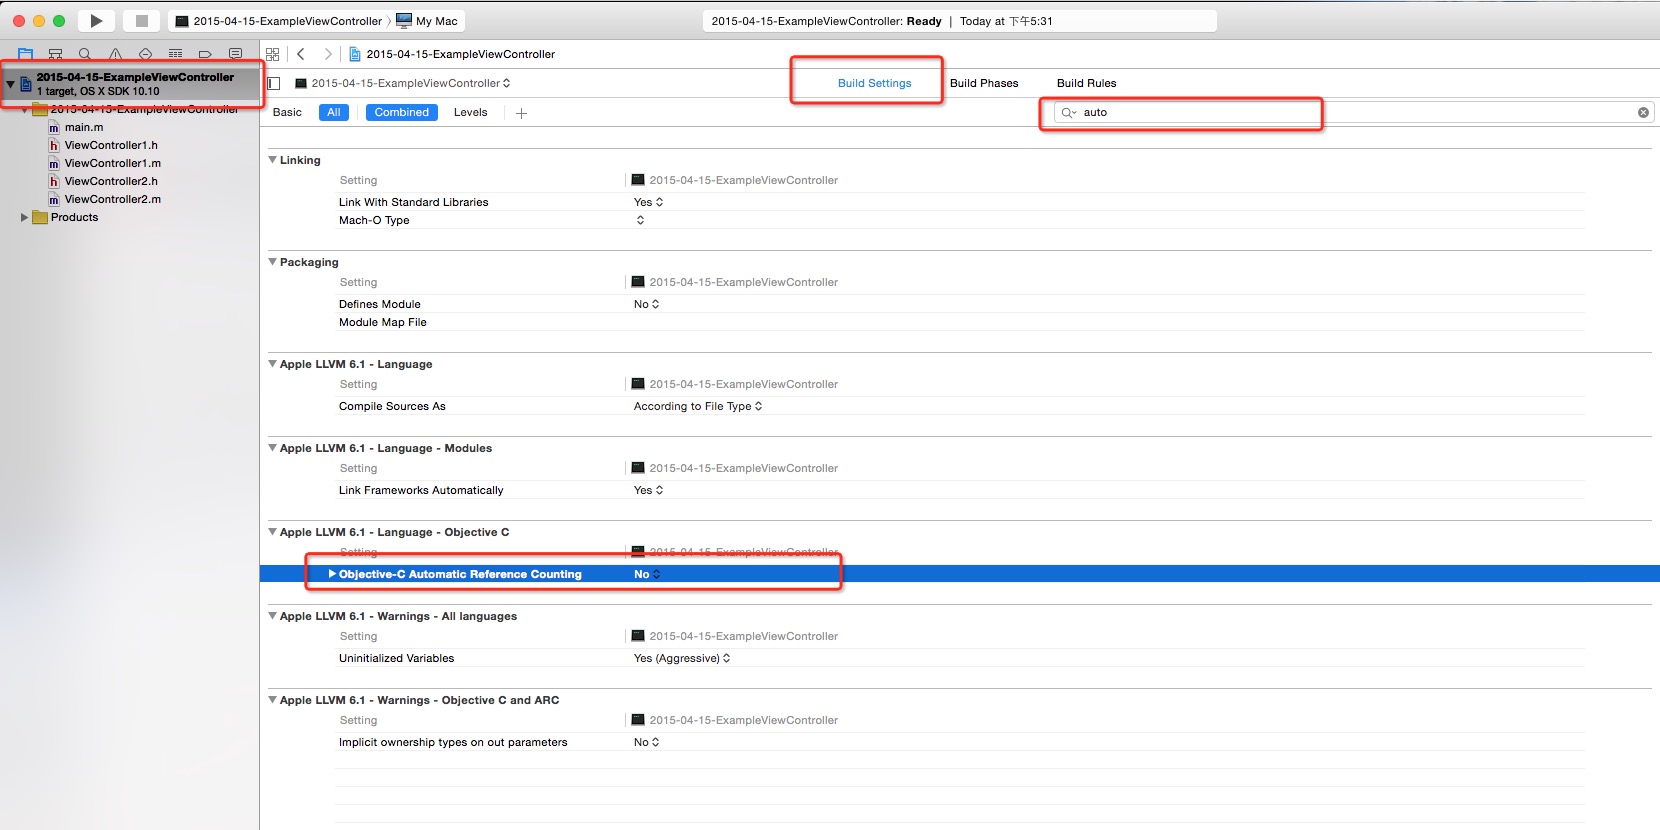
Task: Change Link With Standard Libraries value
Action: coord(648,202)
